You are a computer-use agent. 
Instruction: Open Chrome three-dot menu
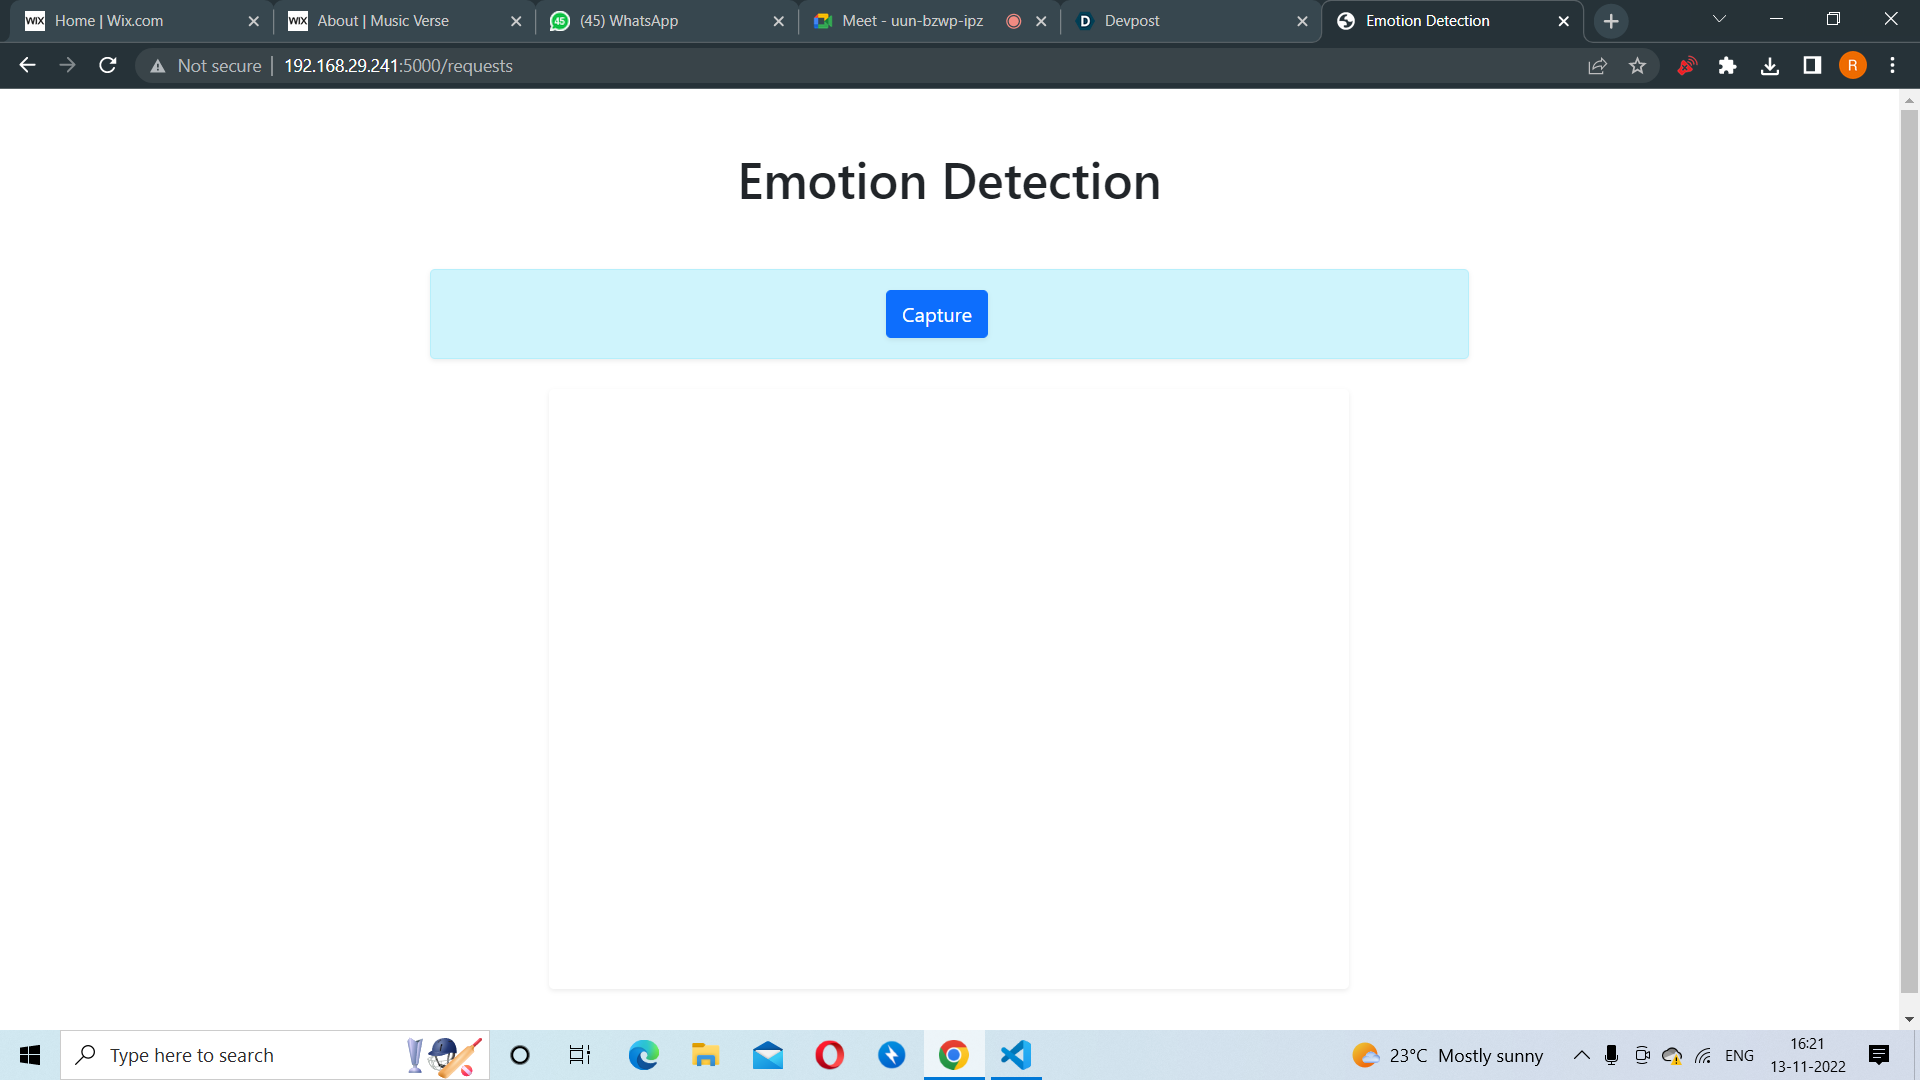1892,66
